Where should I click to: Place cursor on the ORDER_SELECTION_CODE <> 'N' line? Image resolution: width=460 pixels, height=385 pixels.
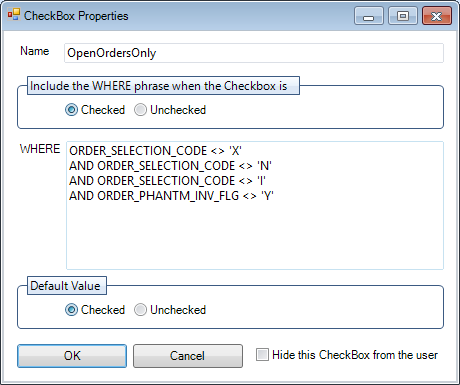[x=170, y=166]
